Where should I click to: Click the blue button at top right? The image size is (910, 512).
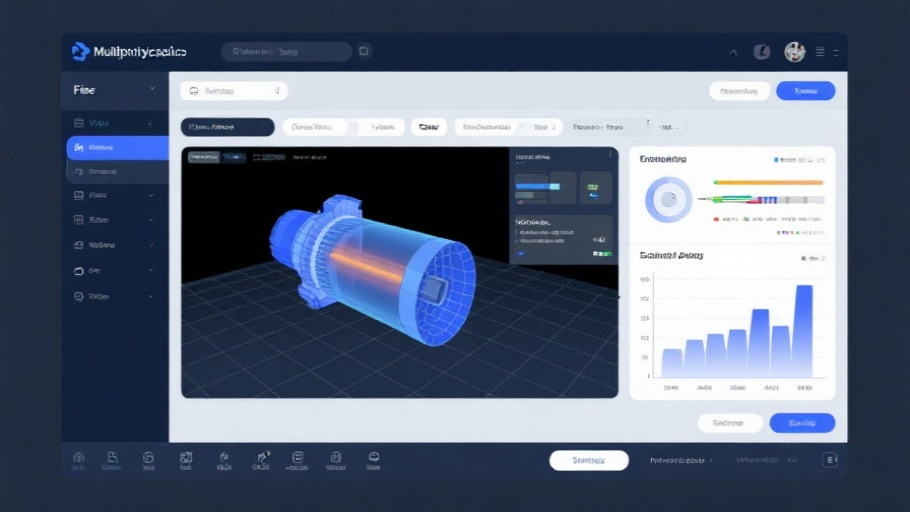[805, 91]
